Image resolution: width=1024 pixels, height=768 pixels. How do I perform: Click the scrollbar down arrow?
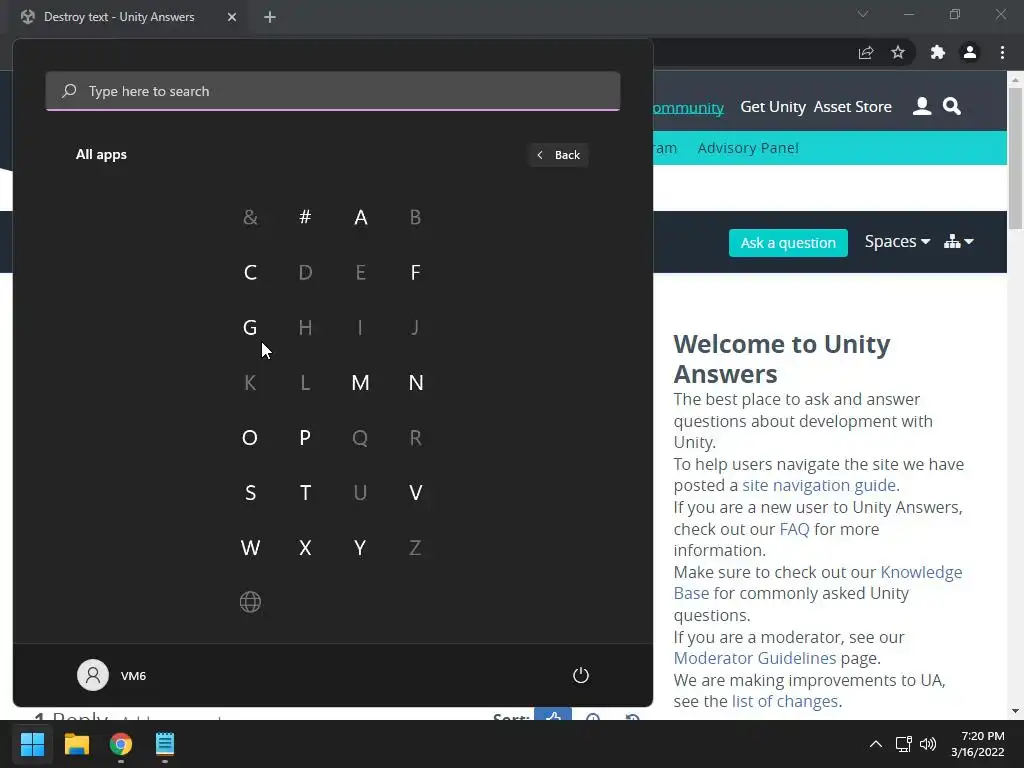[1015, 711]
